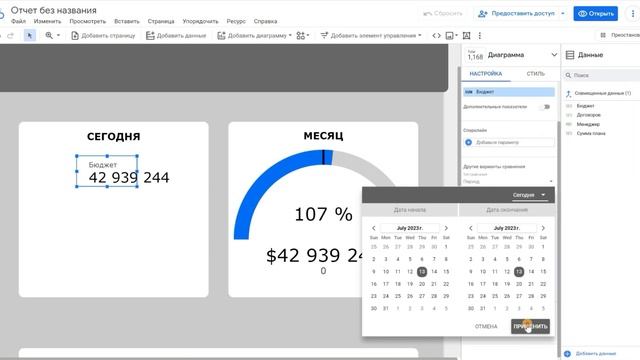Image resolution: width=640 pixels, height=360 pixels.
Task: Click the ПРИМЕНИТЬ apply button
Action: (x=530, y=327)
